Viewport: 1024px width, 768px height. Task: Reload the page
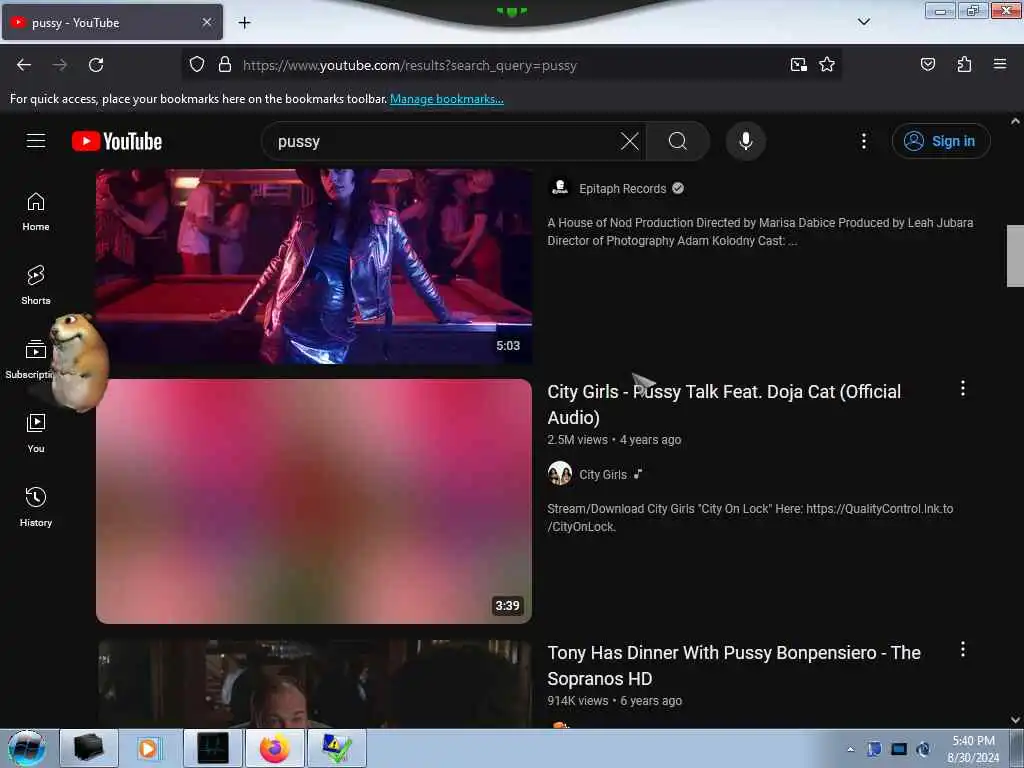click(96, 65)
